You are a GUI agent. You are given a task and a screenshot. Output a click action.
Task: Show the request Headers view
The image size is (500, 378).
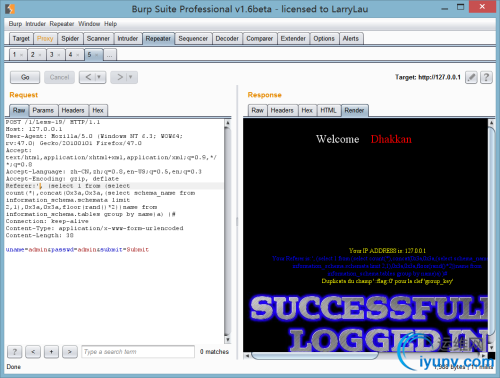click(x=73, y=110)
